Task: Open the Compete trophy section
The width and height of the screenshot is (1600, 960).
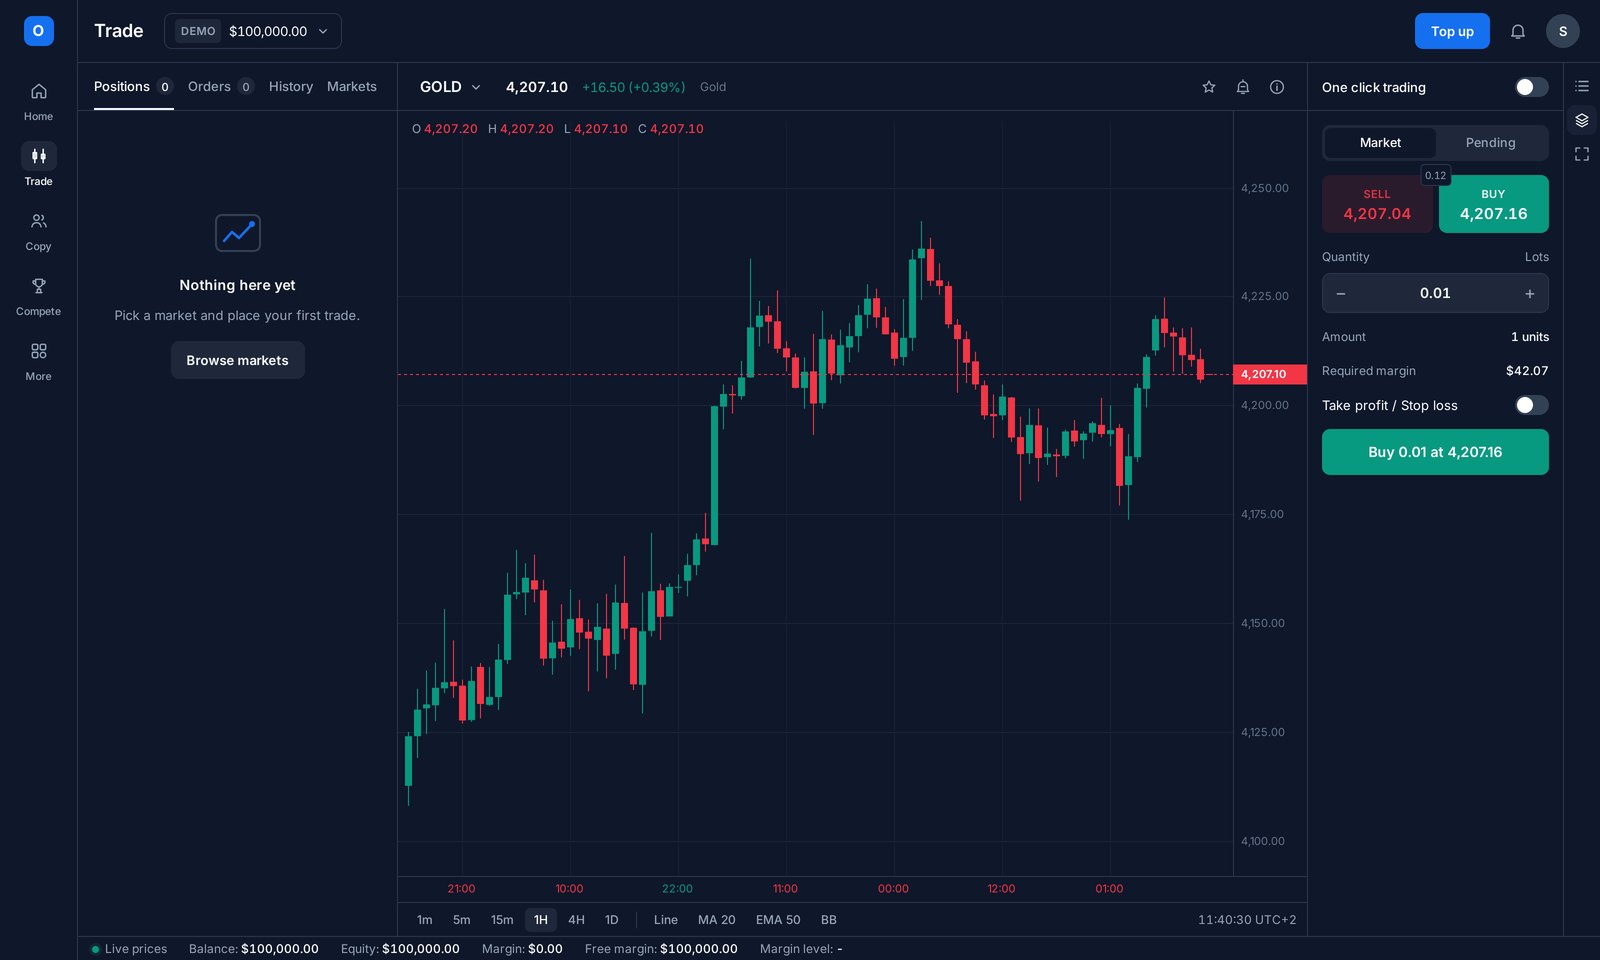Action: [38, 297]
